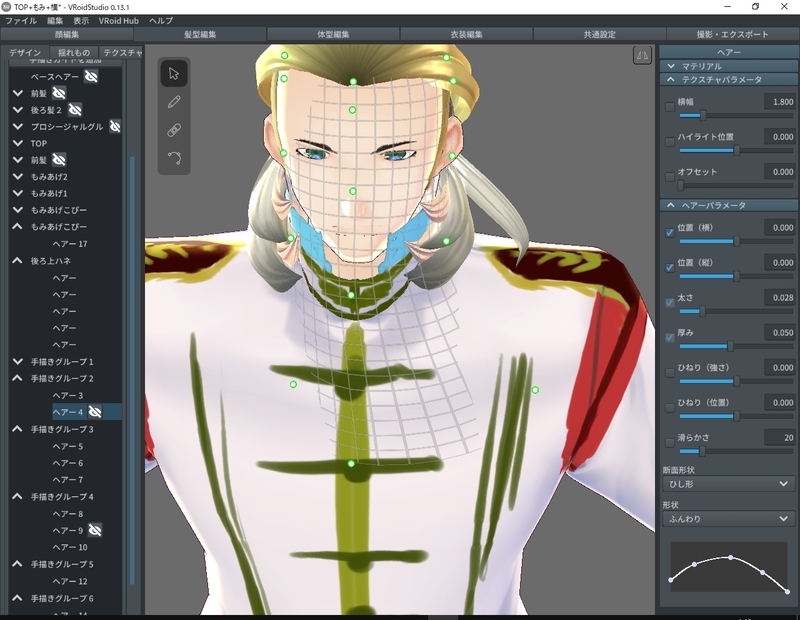Expand the もみあげ1 group
Screen dimensions: 800x620
pos(17,193)
